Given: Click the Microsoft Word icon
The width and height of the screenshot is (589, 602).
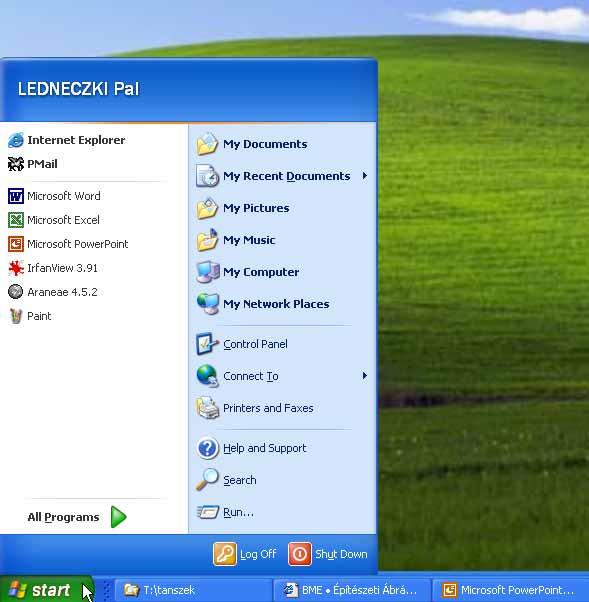Looking at the screenshot, I should pyautogui.click(x=16, y=196).
